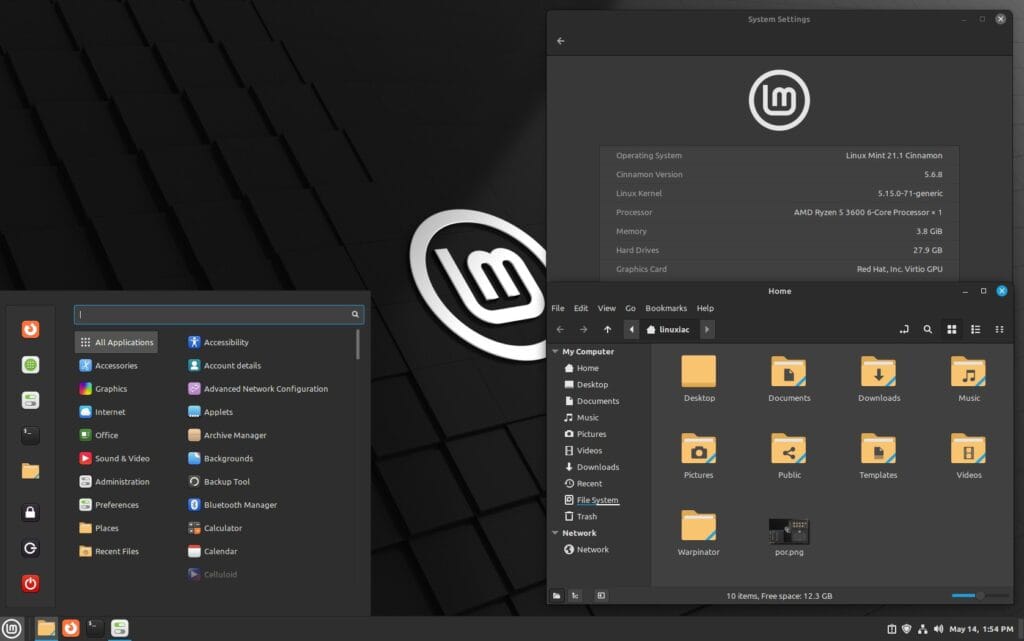The height and width of the screenshot is (641, 1024).
Task: Click the linuxiac path bar button
Action: (x=669, y=329)
